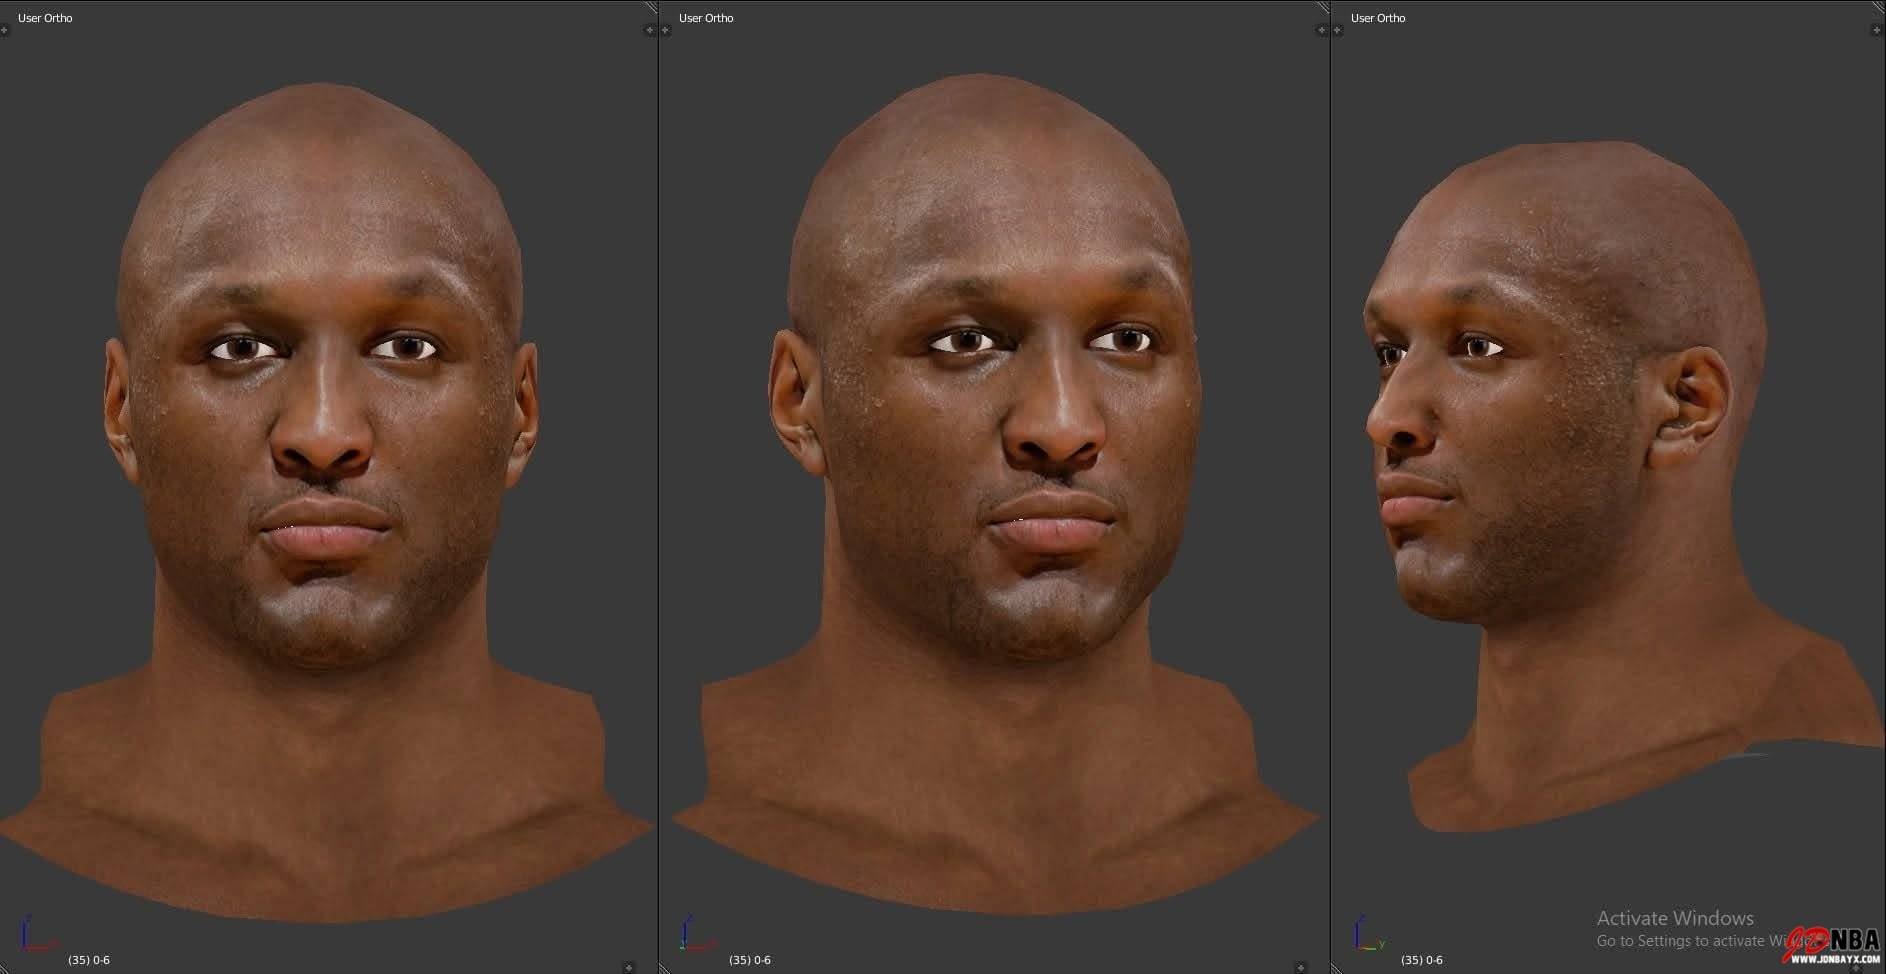This screenshot has height=974, width=1886.
Task: Click '(35) 0-6' object label in left viewport
Action: point(89,960)
